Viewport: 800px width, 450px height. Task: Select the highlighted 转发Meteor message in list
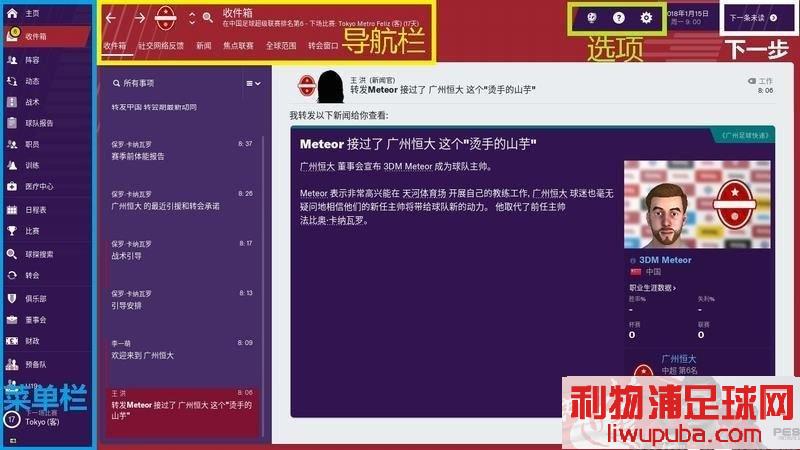point(182,411)
